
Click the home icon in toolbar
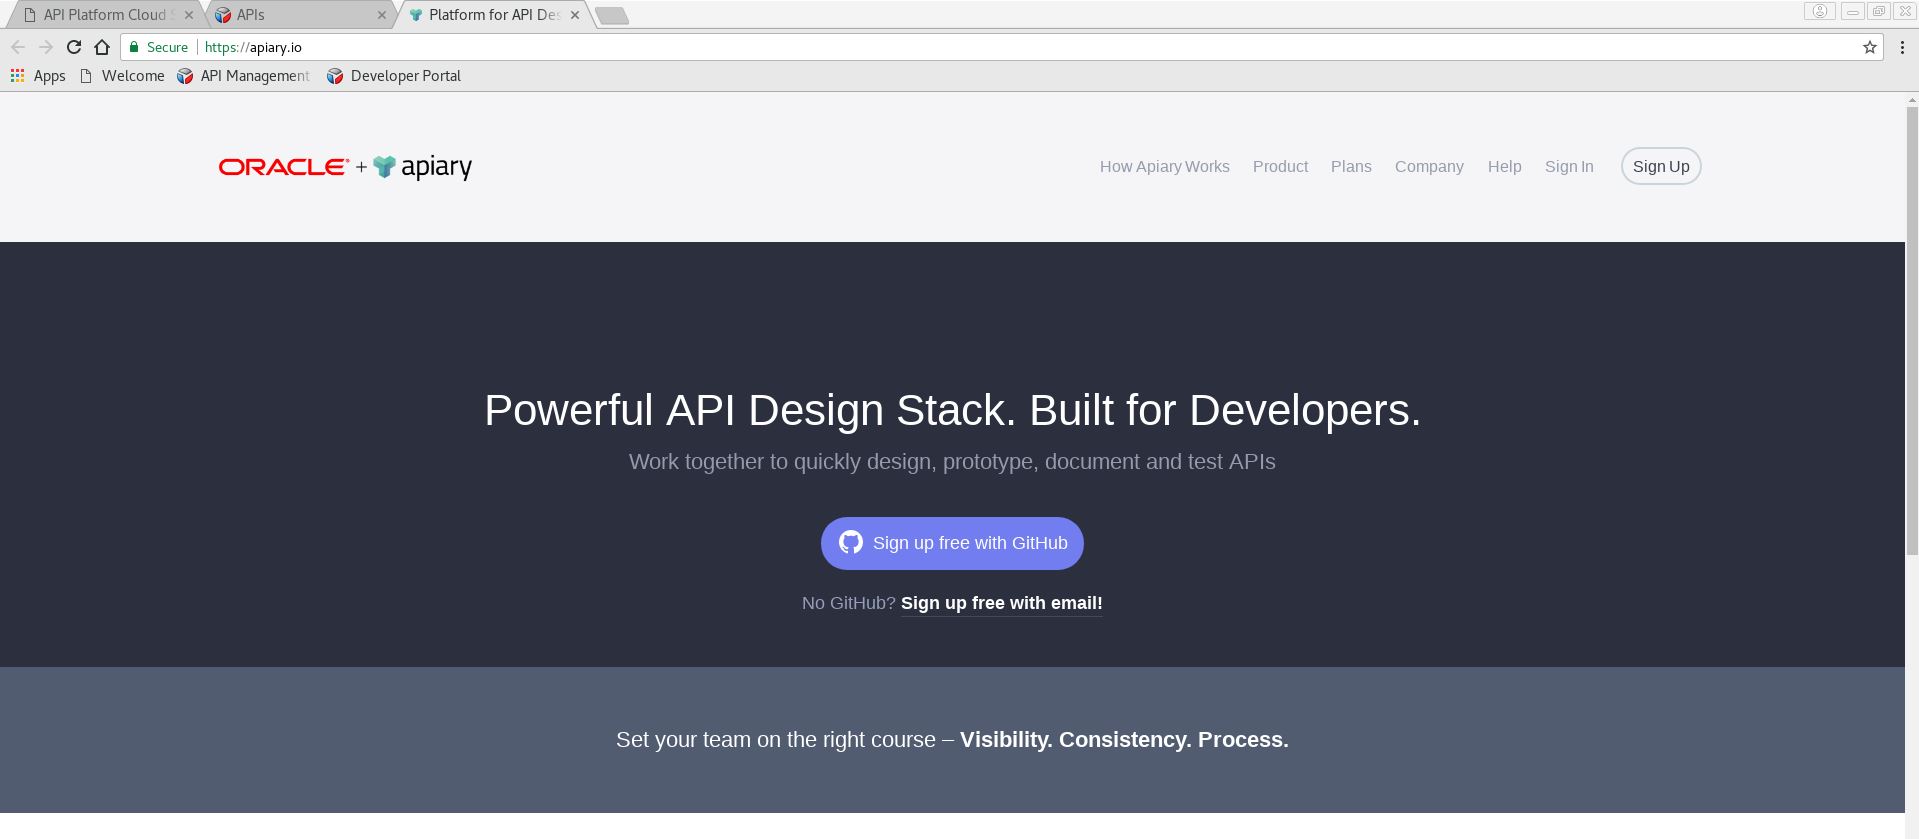[102, 47]
